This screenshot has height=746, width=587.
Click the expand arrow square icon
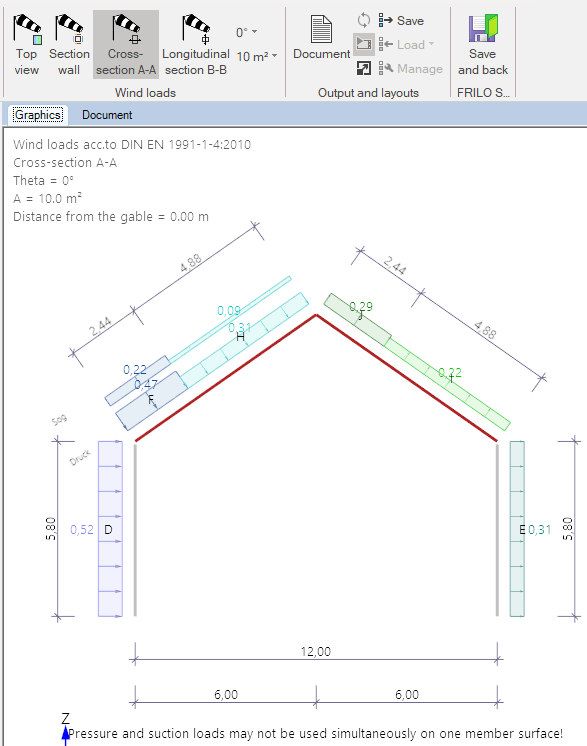[x=363, y=69]
